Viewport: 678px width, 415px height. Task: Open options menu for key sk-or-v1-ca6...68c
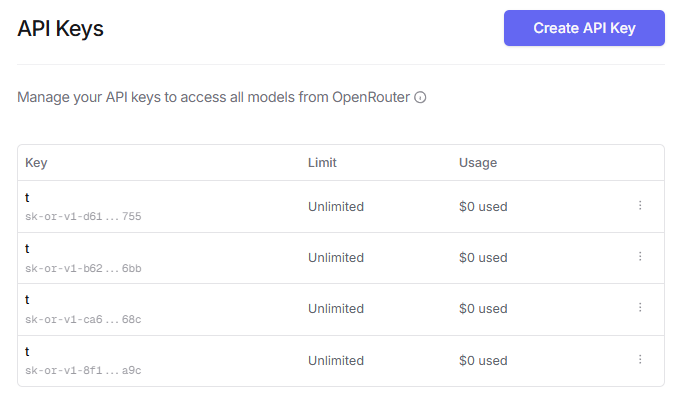[640, 307]
